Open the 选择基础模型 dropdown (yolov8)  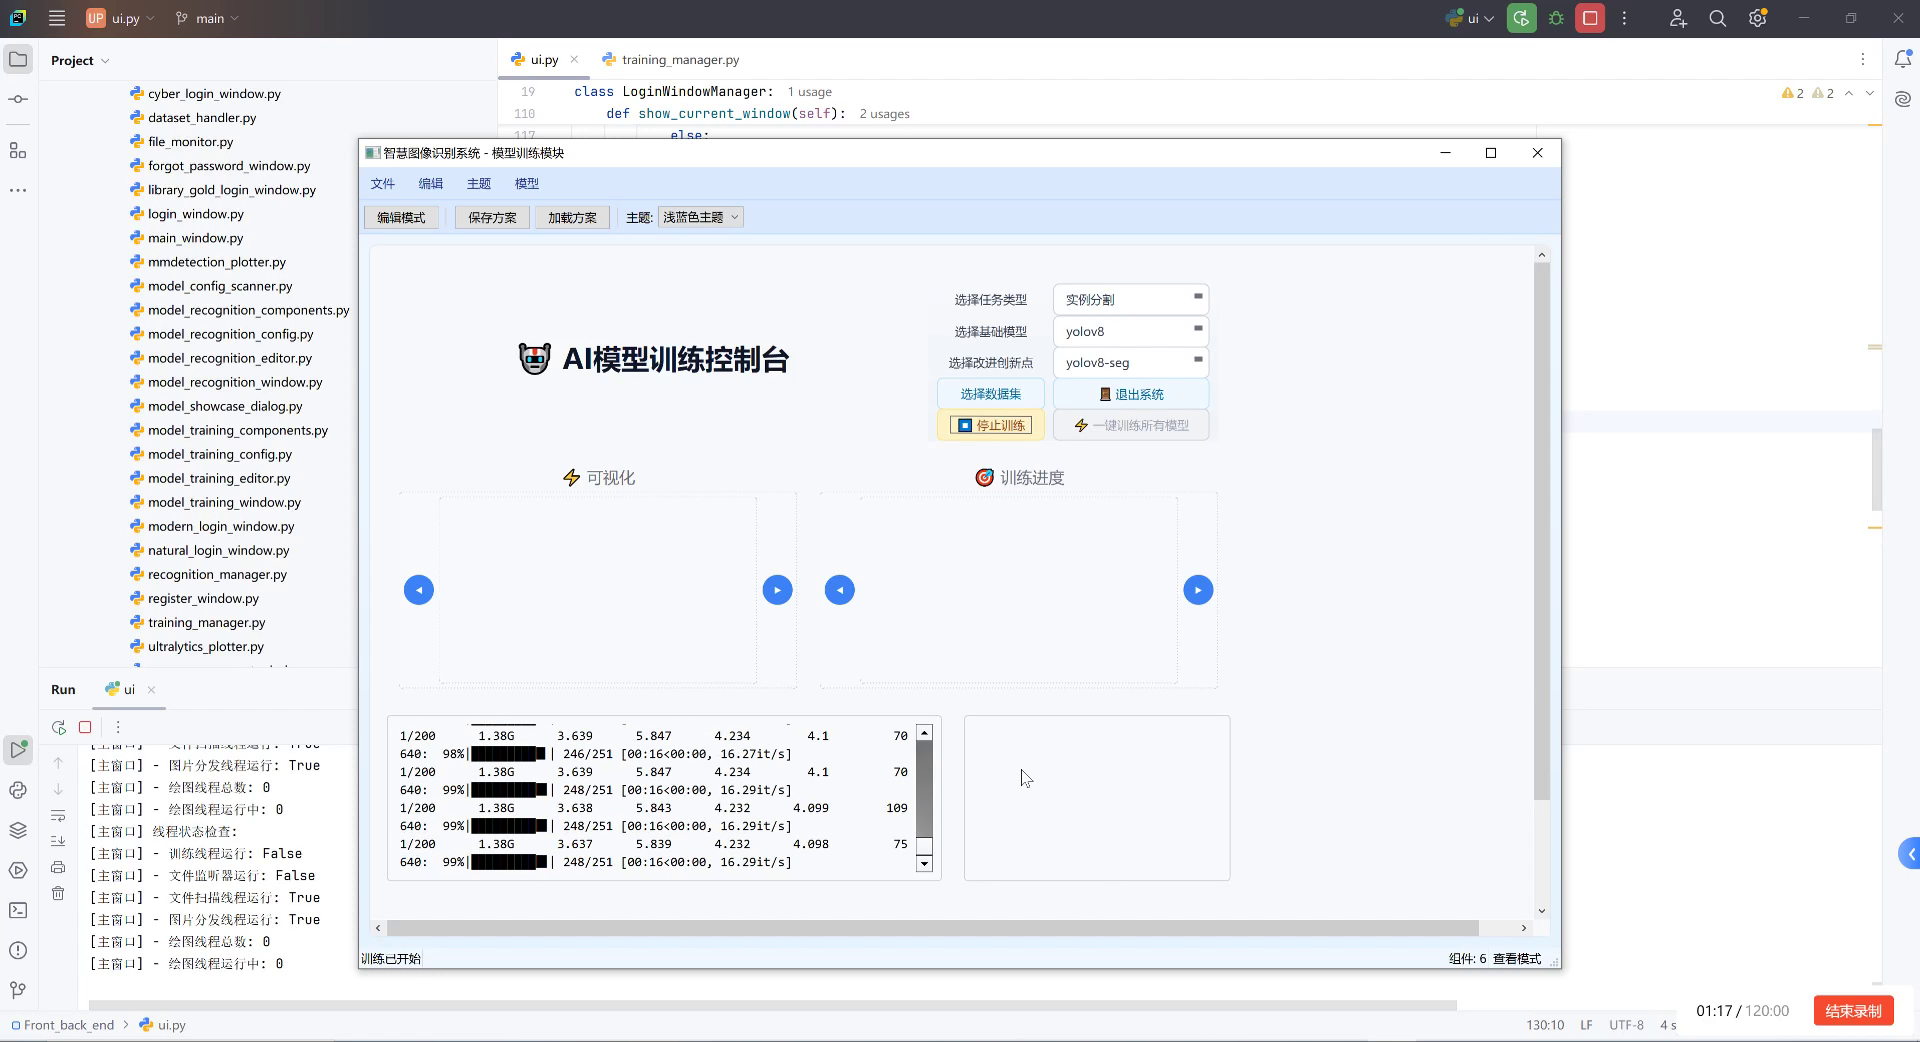click(1131, 331)
